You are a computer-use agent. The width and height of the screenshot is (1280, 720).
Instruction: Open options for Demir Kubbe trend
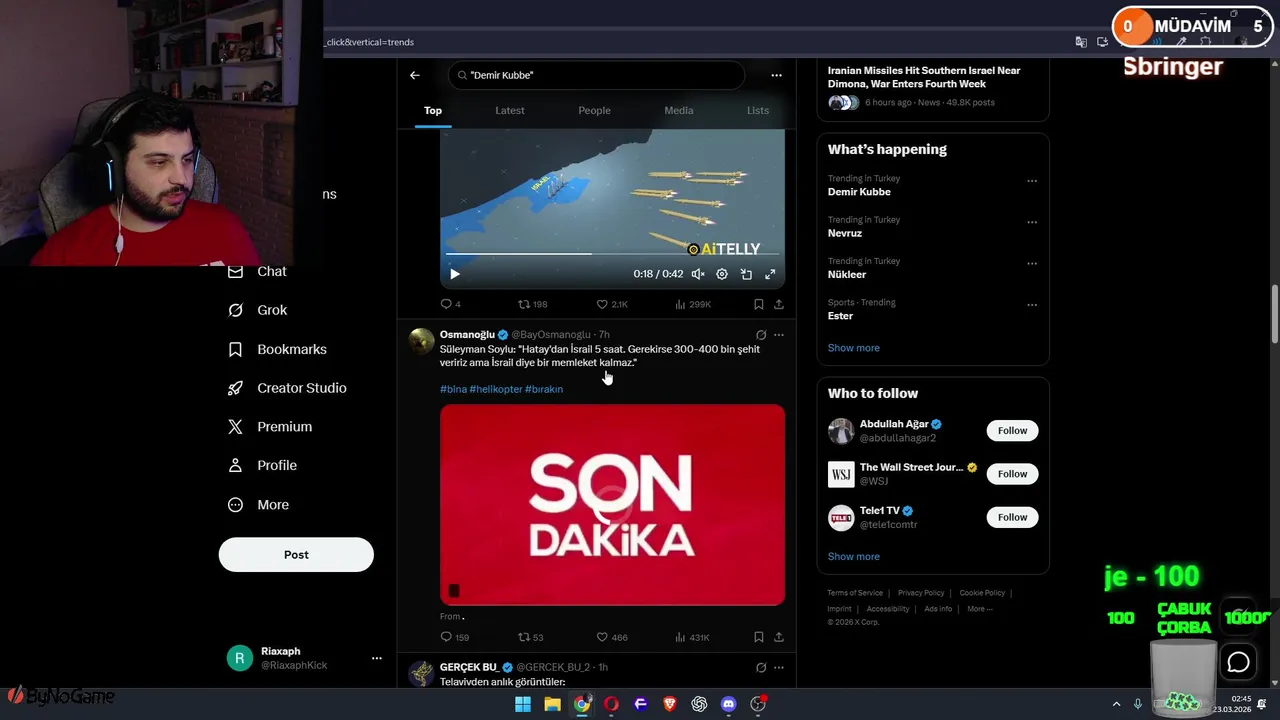click(1032, 181)
